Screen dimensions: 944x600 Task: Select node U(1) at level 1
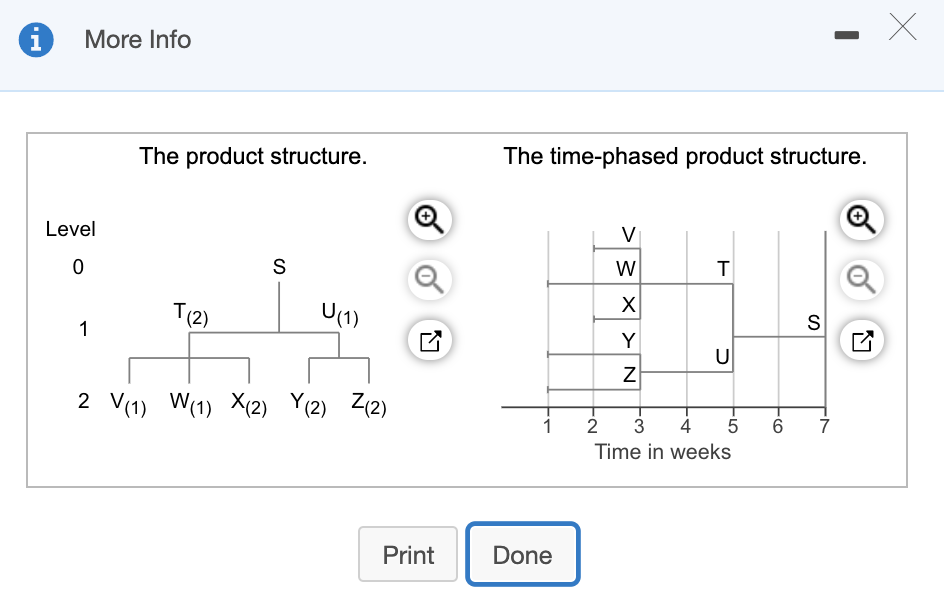click(x=338, y=314)
